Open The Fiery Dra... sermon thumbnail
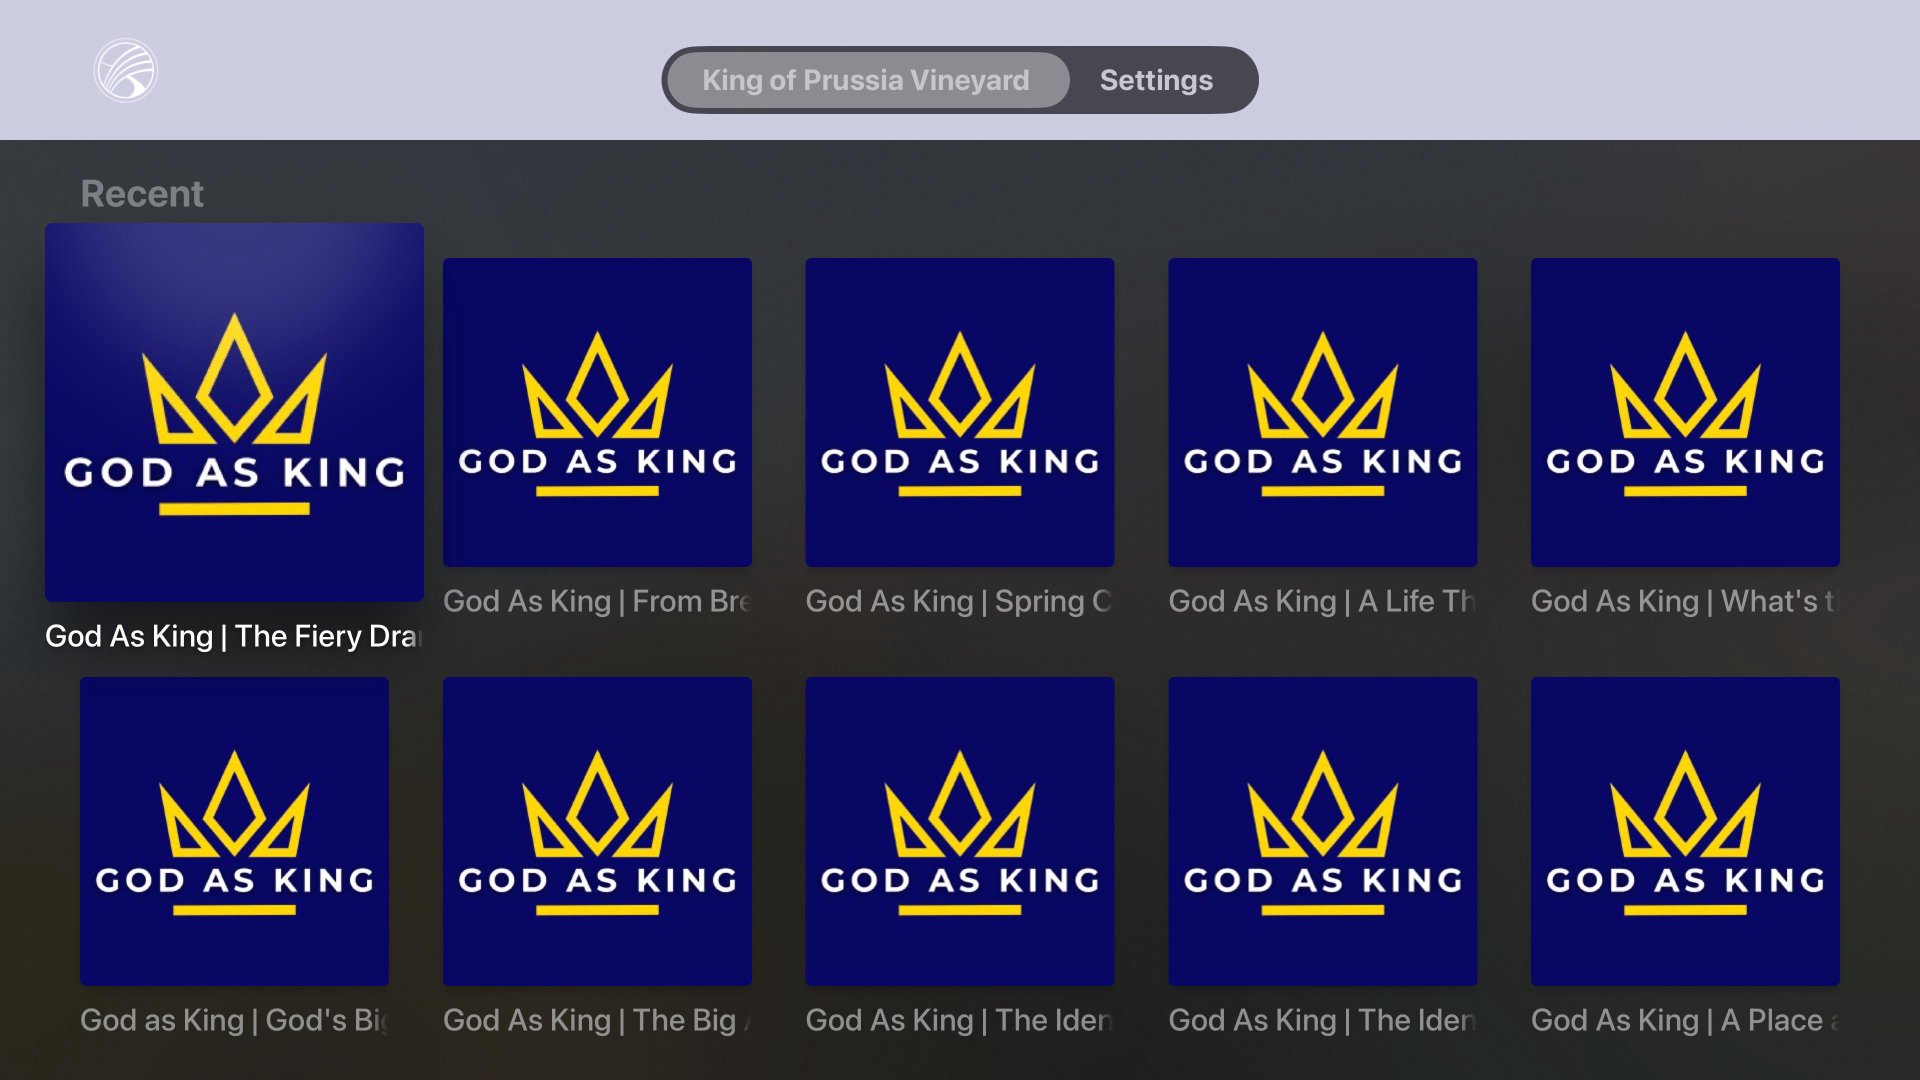 pos(234,412)
